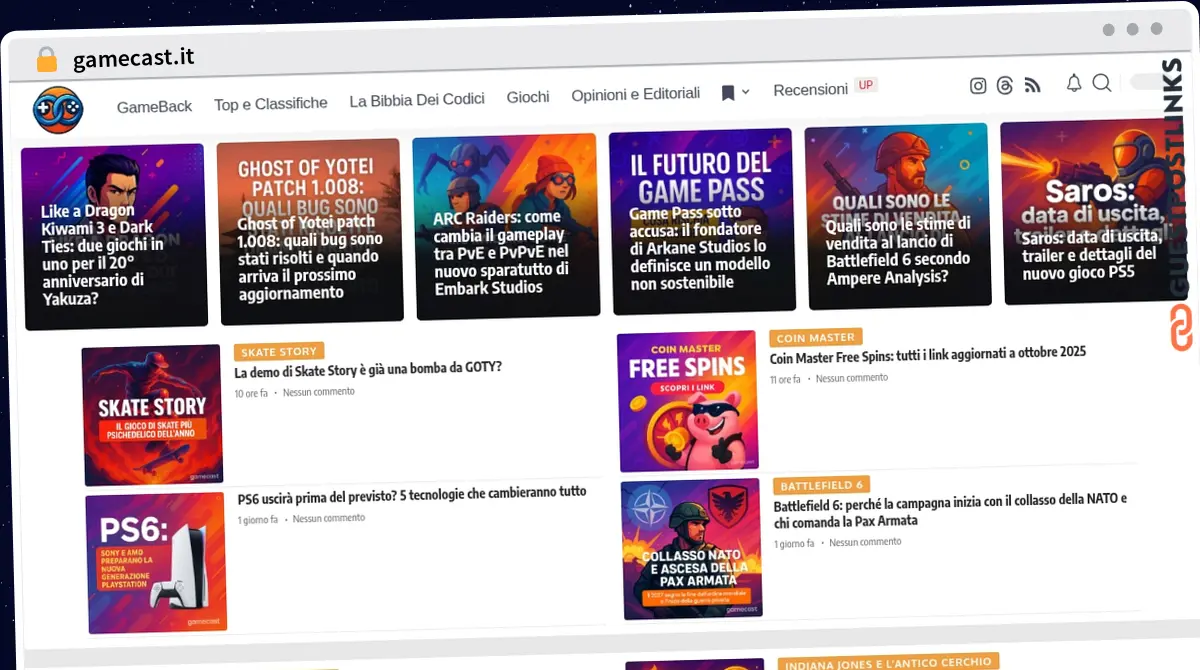This screenshot has width=1200, height=670.
Task: Open the GameBack menu item
Action: click(x=154, y=106)
